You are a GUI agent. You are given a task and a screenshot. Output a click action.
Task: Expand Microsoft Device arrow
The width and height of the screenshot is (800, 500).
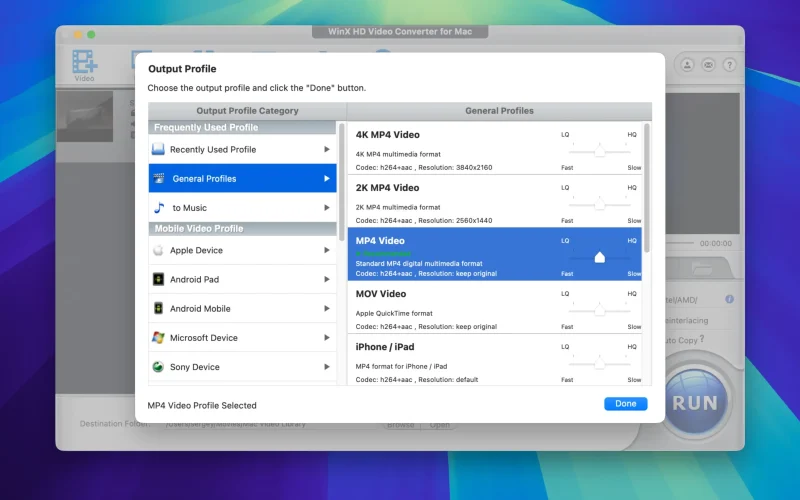327,337
